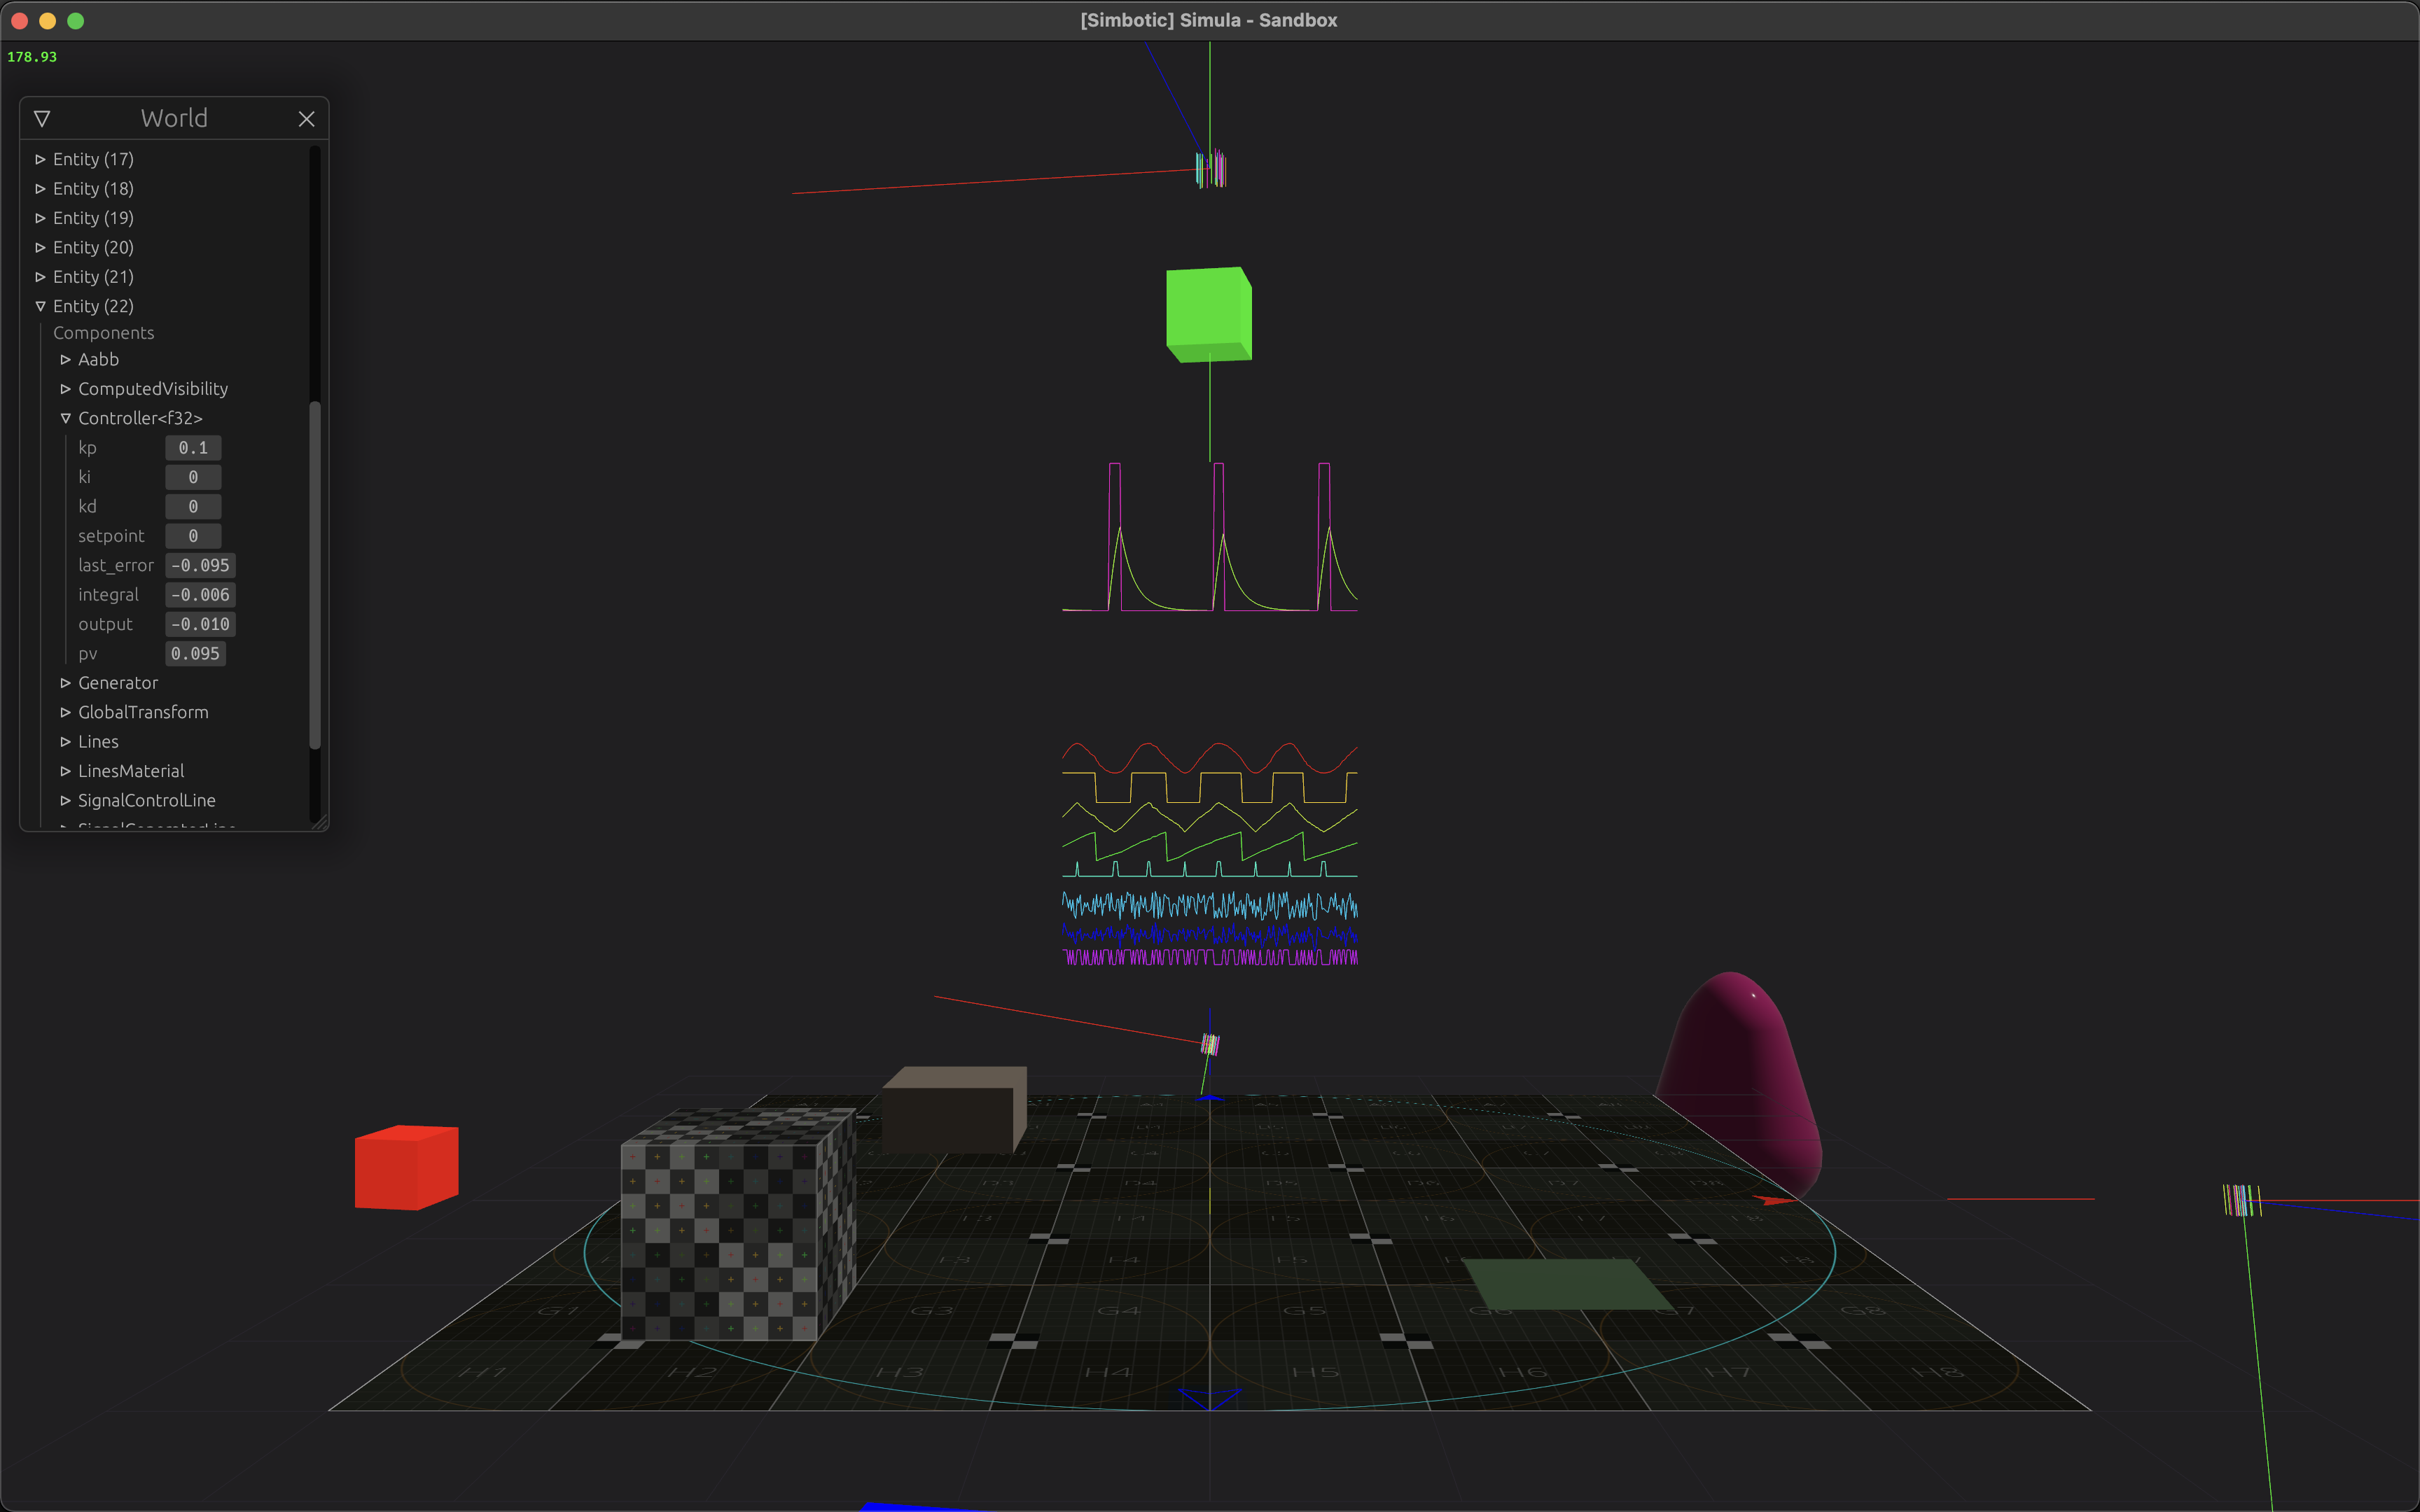Viewport: 2420px width, 1512px height.
Task: Expand the LinesMaterial component
Action: [65, 771]
